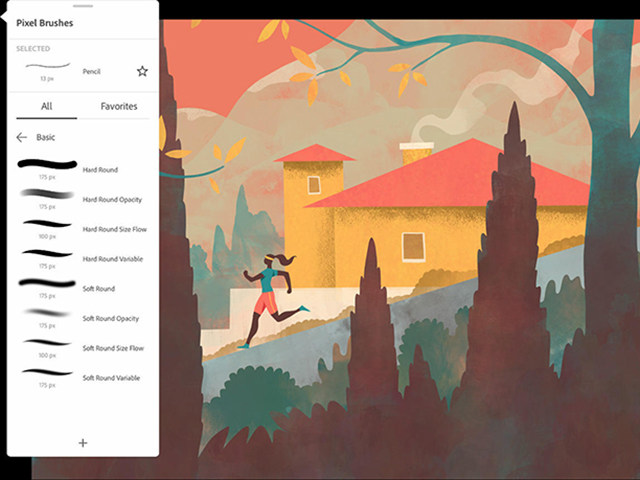Select the Soft Round brush stroke preview

click(46, 283)
